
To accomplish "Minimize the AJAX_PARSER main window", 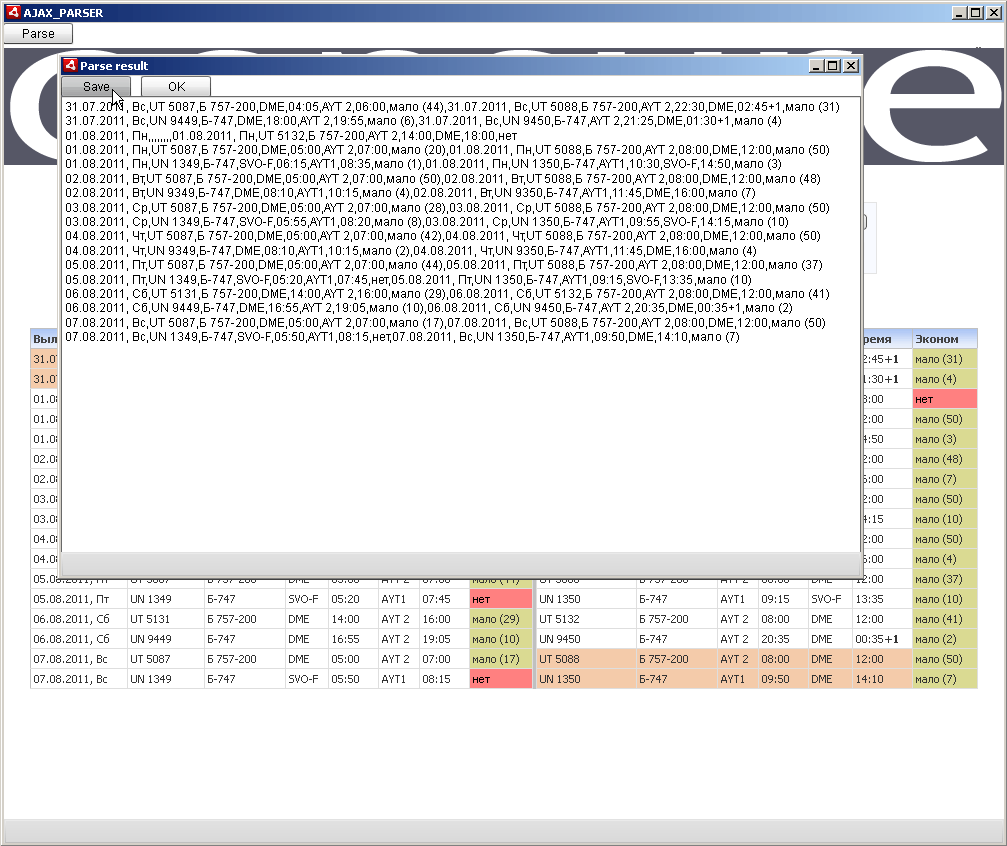I will [x=959, y=12].
